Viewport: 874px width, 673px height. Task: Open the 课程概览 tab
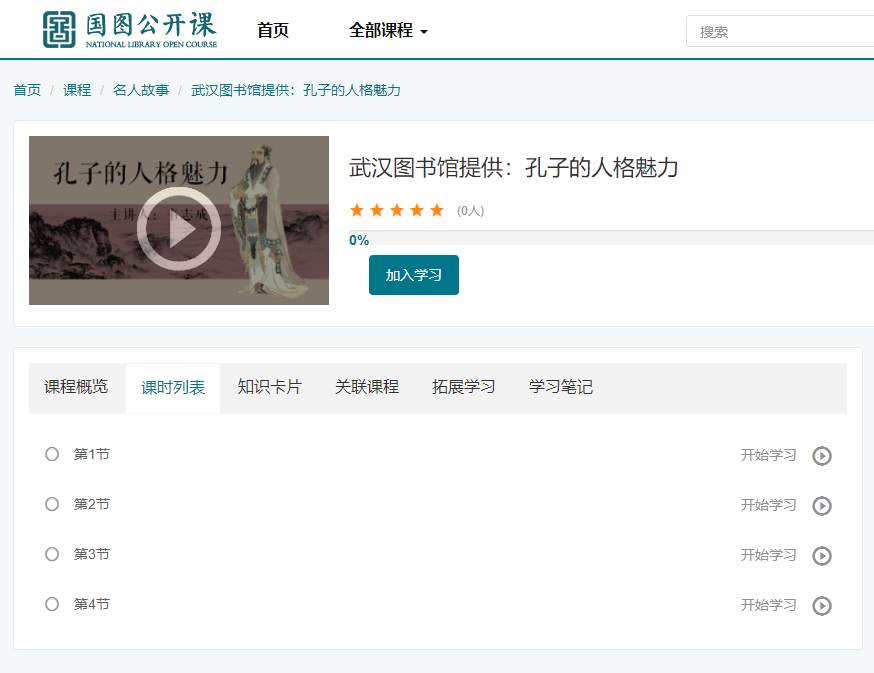tap(76, 388)
